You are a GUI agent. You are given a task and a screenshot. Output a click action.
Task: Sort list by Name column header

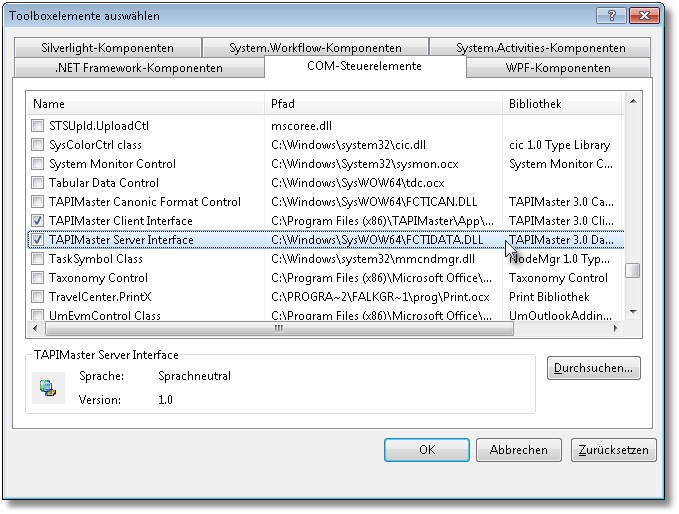coord(145,104)
